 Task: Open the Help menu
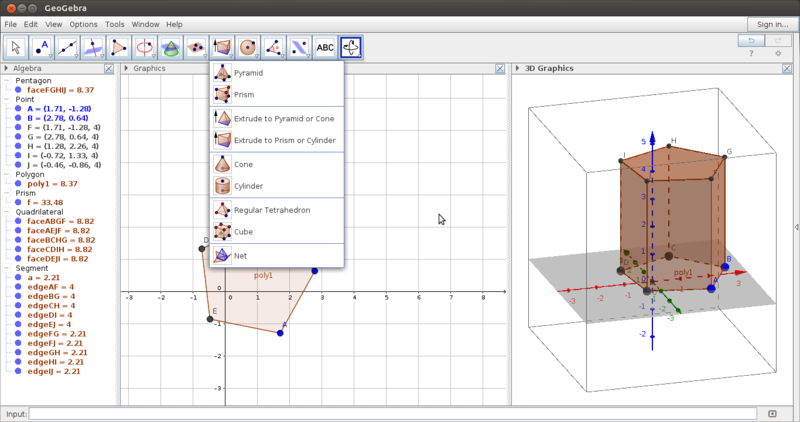click(174, 24)
